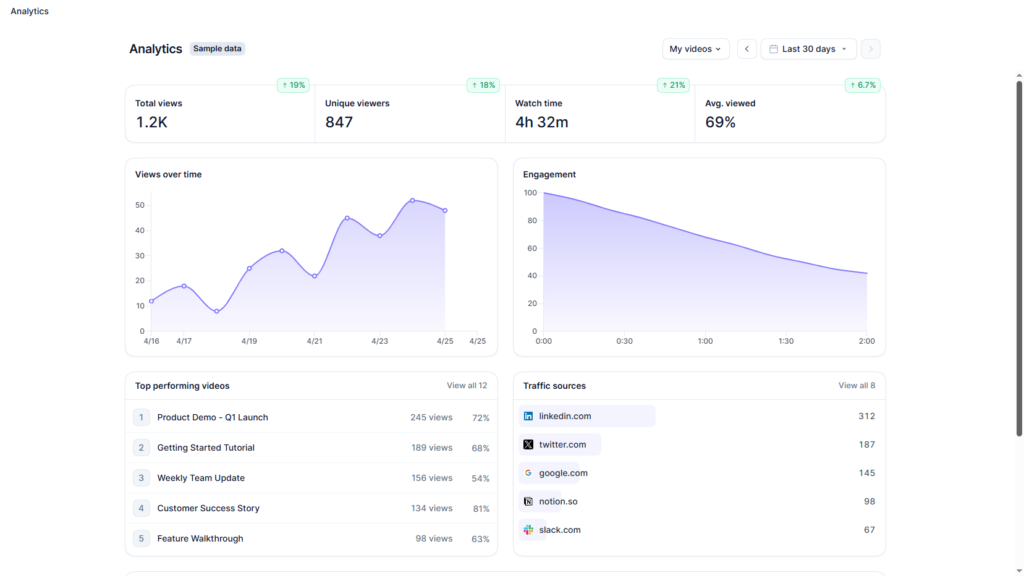Click the Twitter X icon in Traffic sources
This screenshot has width=1024, height=578.
pyautogui.click(x=528, y=444)
